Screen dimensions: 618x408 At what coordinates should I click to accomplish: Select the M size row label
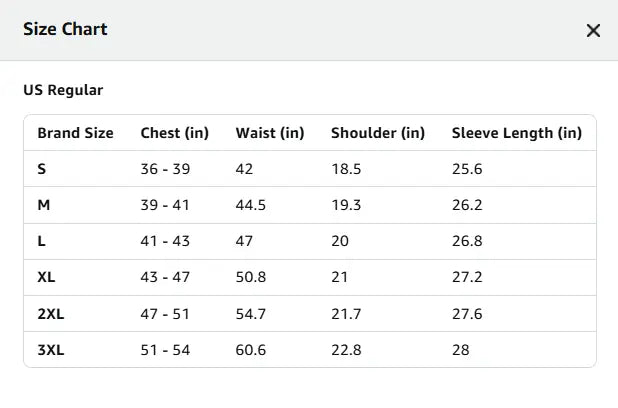[x=44, y=205]
